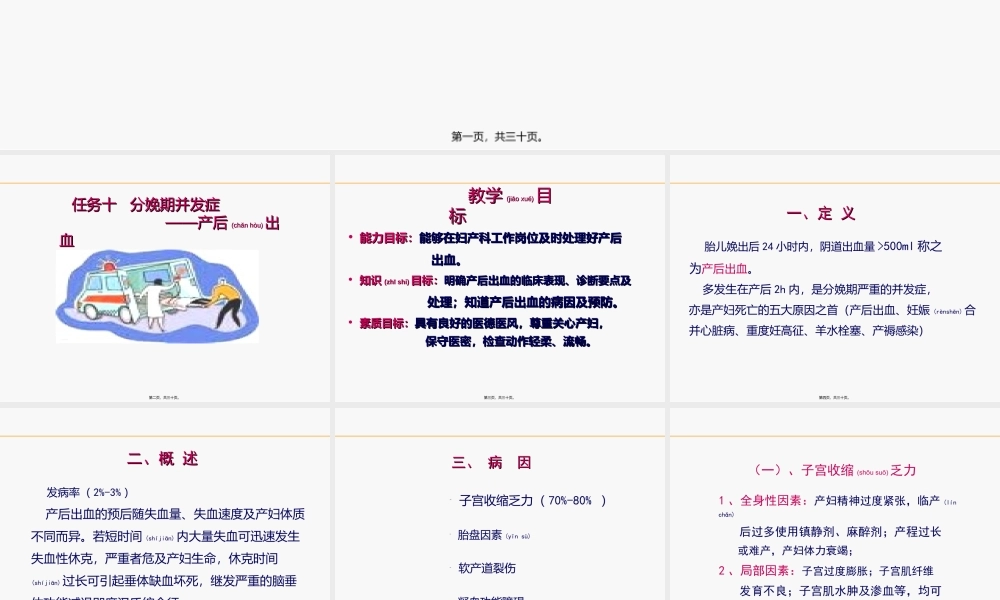This screenshot has height=600, width=1000.
Task: Select the red highlighted text 产后出血
Action: (722, 268)
